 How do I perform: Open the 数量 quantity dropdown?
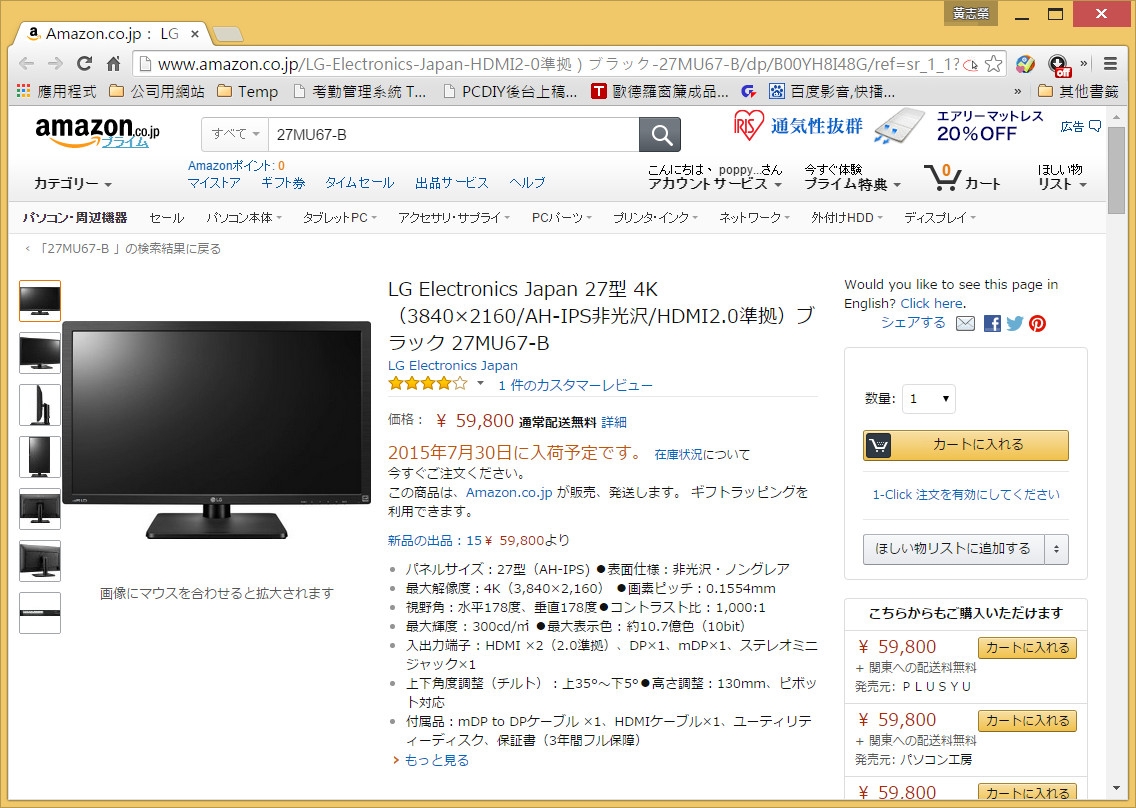point(928,399)
